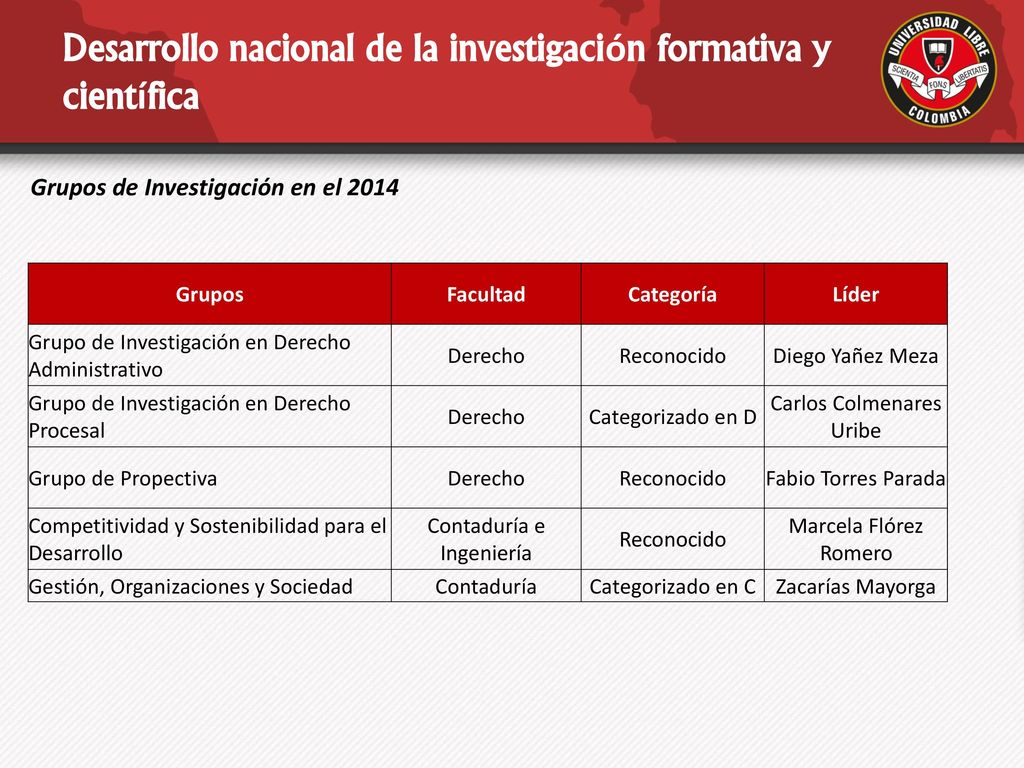Select leader 'Marcela Flórez Romero'
1024x768 pixels.
856,539
